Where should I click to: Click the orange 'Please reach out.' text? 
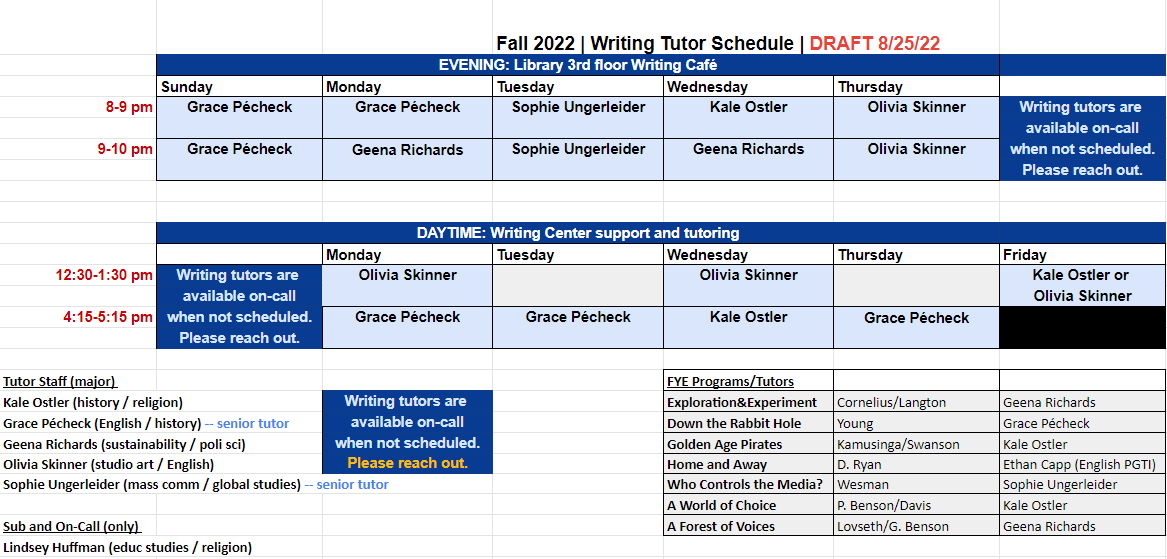(407, 463)
